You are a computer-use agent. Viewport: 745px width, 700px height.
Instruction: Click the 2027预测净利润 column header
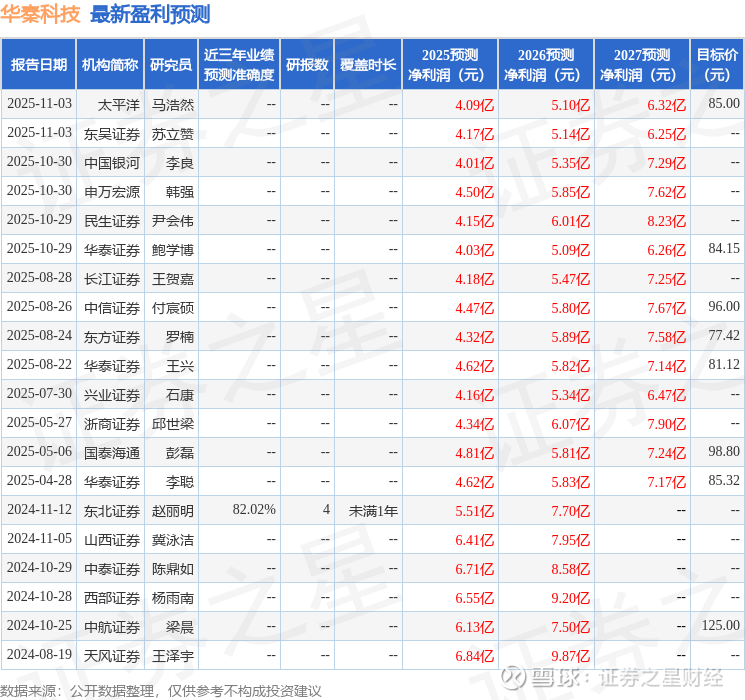click(642, 65)
